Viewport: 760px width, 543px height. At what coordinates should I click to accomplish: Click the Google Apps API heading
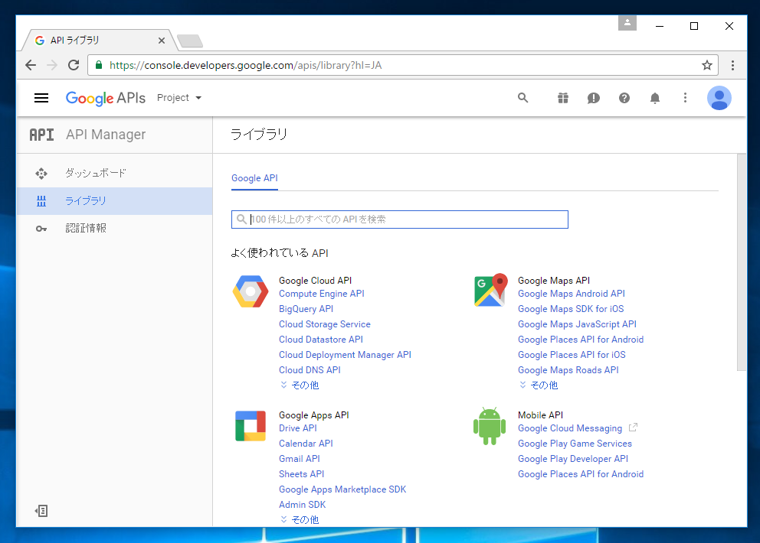(x=314, y=415)
